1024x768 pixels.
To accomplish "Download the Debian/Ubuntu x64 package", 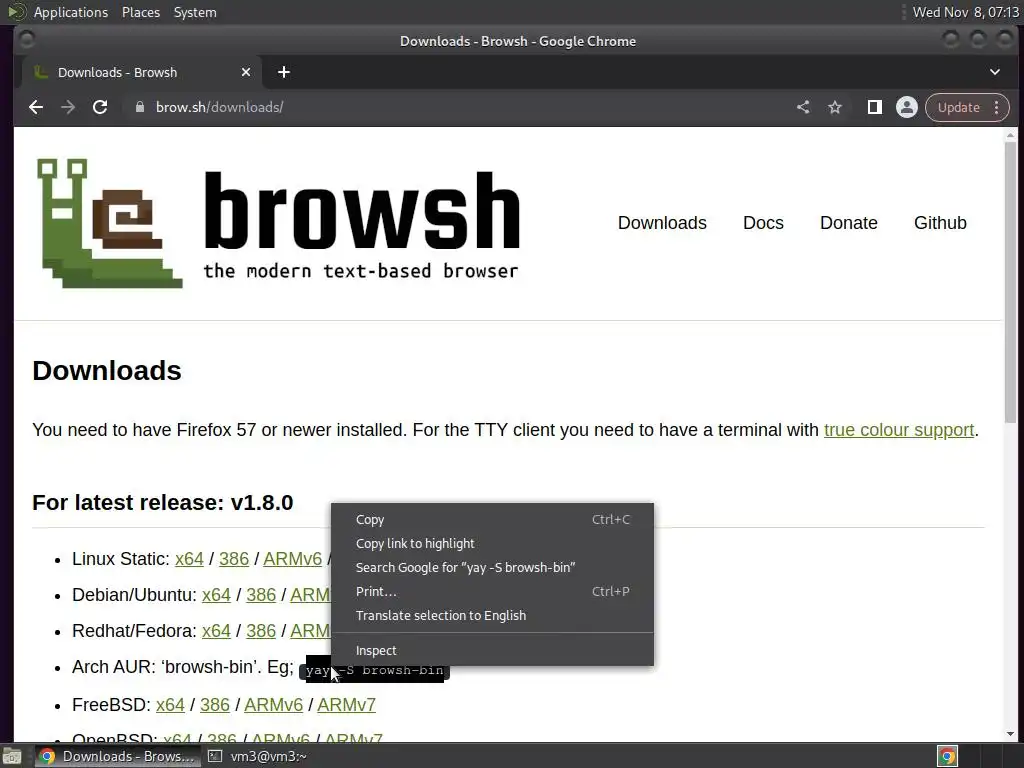I will (216, 595).
